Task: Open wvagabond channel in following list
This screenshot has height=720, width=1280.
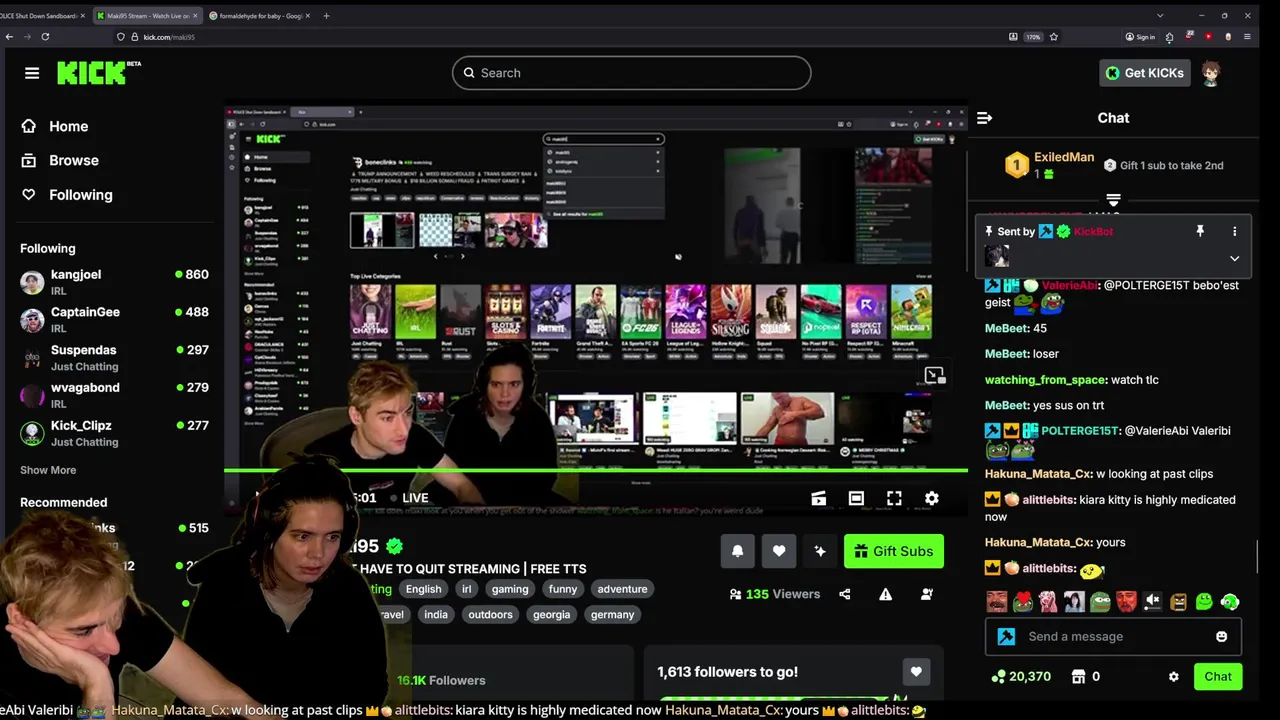Action: [114, 395]
